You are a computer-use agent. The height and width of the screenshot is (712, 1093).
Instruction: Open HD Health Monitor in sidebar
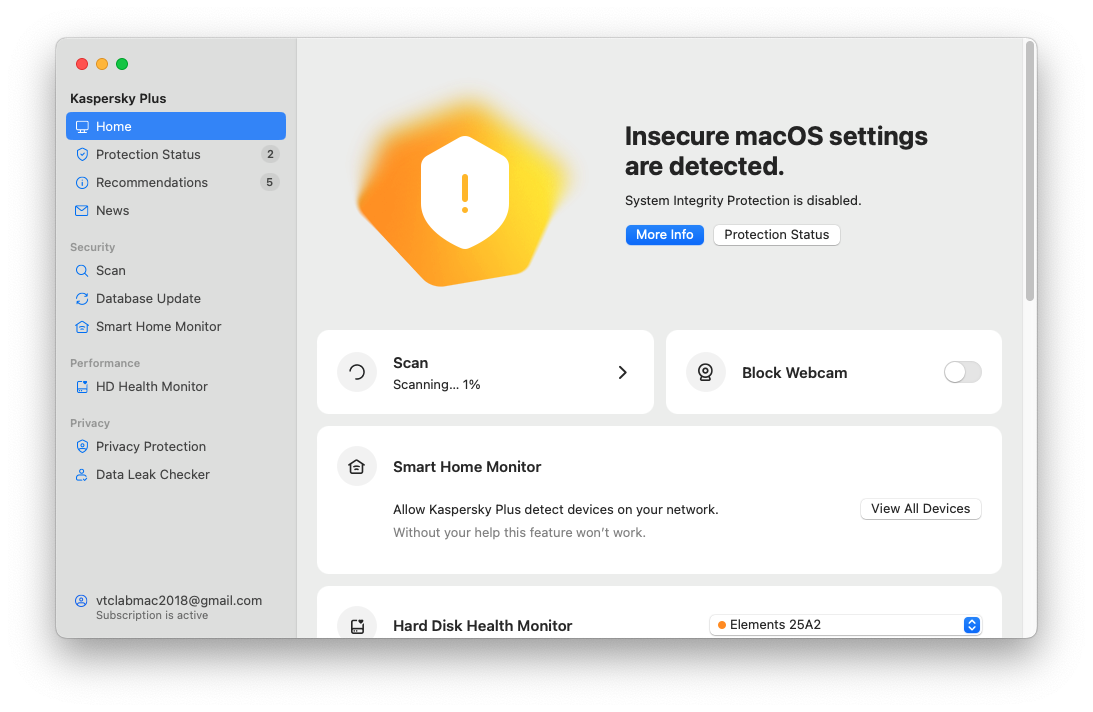(x=151, y=387)
